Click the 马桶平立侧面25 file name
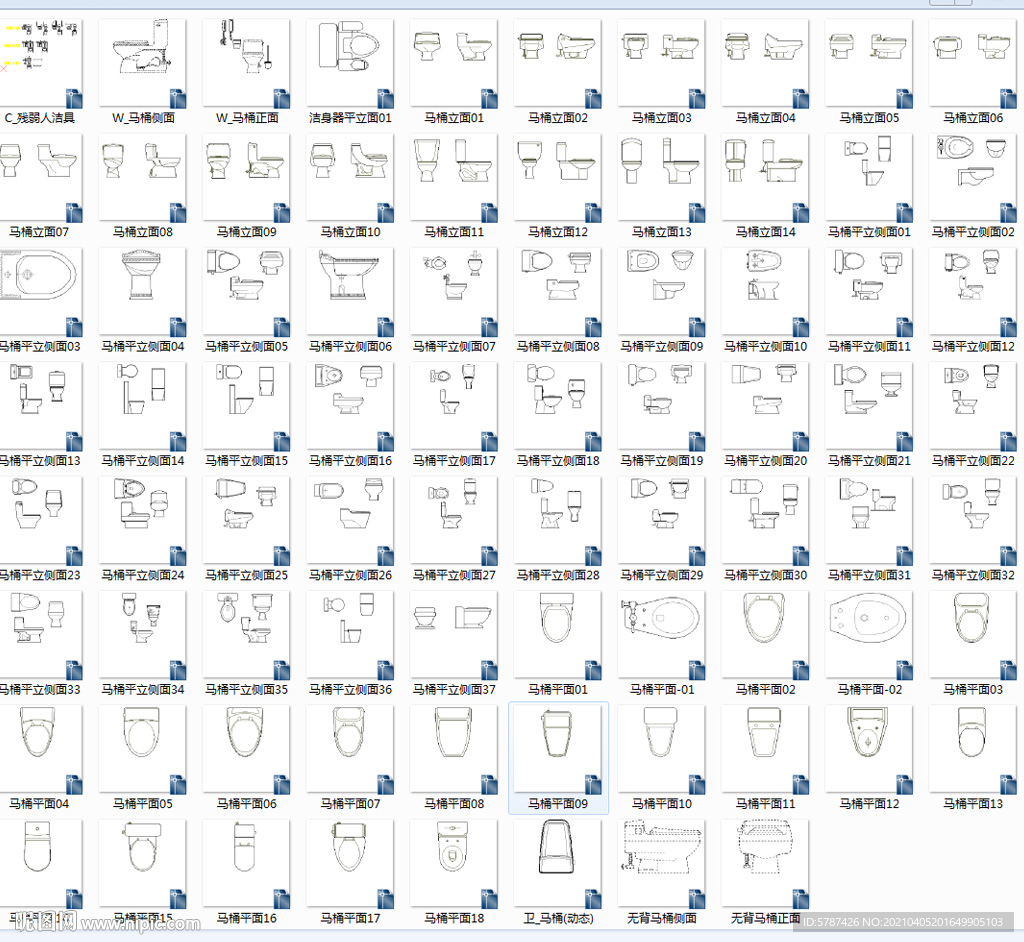The width and height of the screenshot is (1024, 942). (x=247, y=575)
